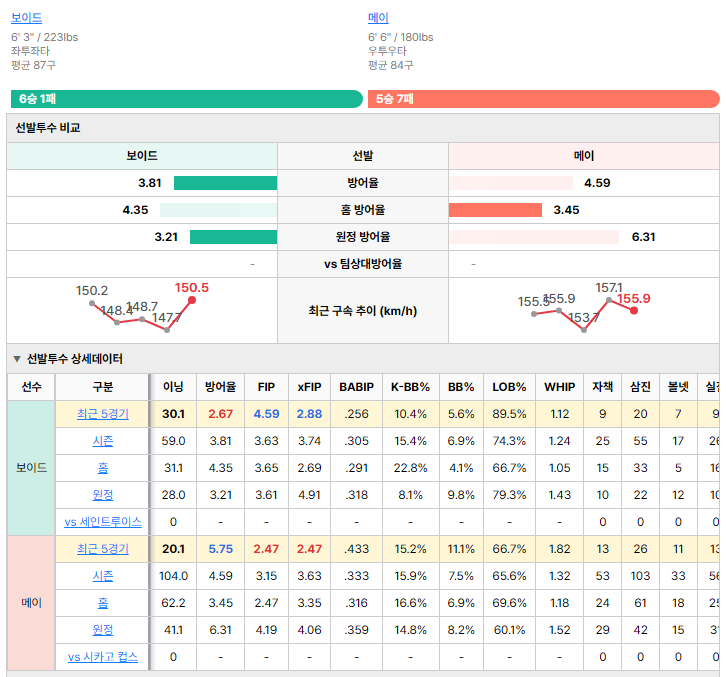Click the 157.1 point on 메이's velocity chart
Viewport: 726px width, 677px height.
(x=609, y=301)
